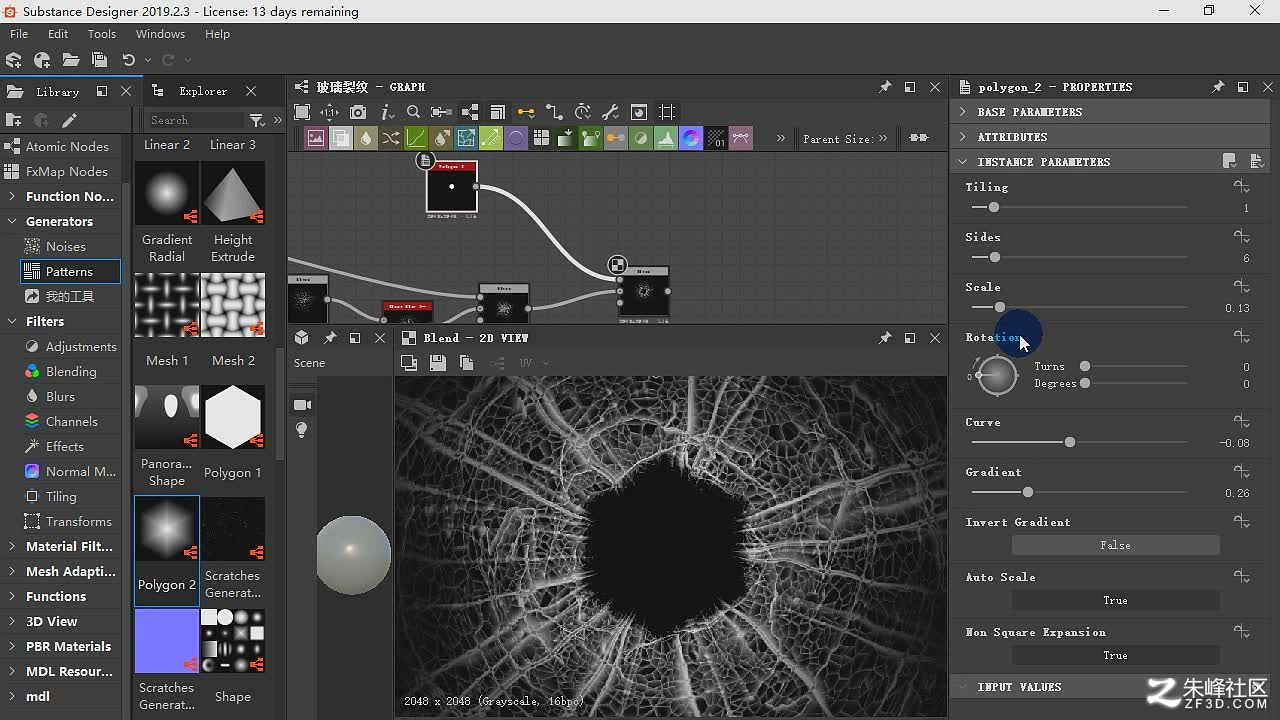The height and width of the screenshot is (720, 1280).
Task: Open the Windows menu
Action: [160, 34]
